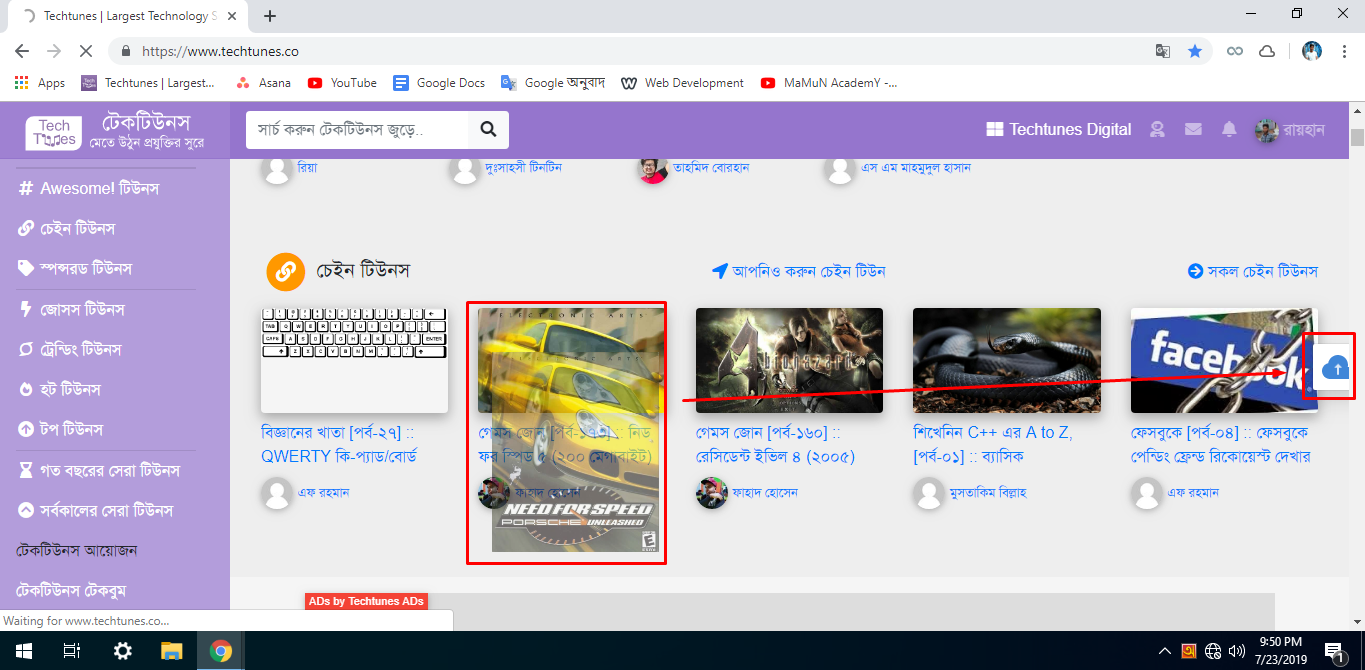Open File Explorer in taskbar

172,651
